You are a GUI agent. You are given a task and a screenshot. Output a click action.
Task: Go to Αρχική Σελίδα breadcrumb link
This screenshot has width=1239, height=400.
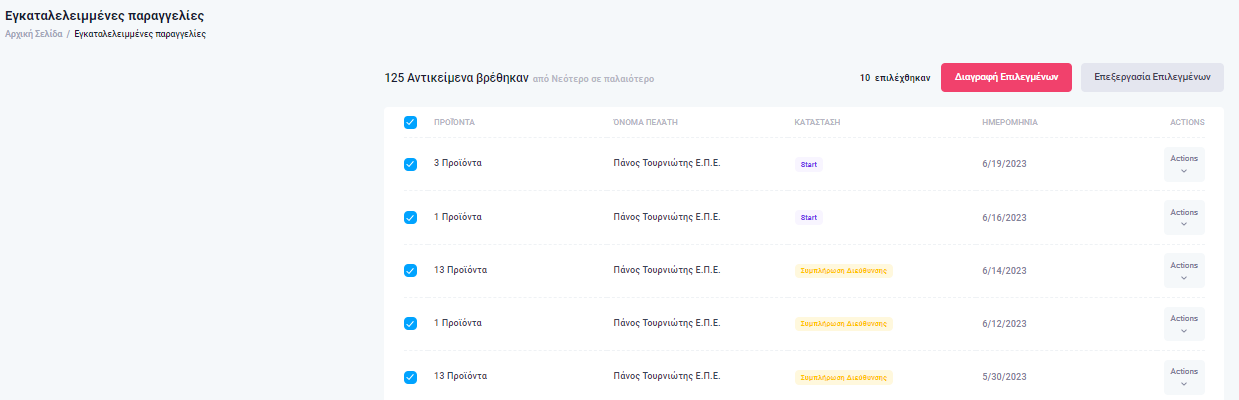pos(34,34)
